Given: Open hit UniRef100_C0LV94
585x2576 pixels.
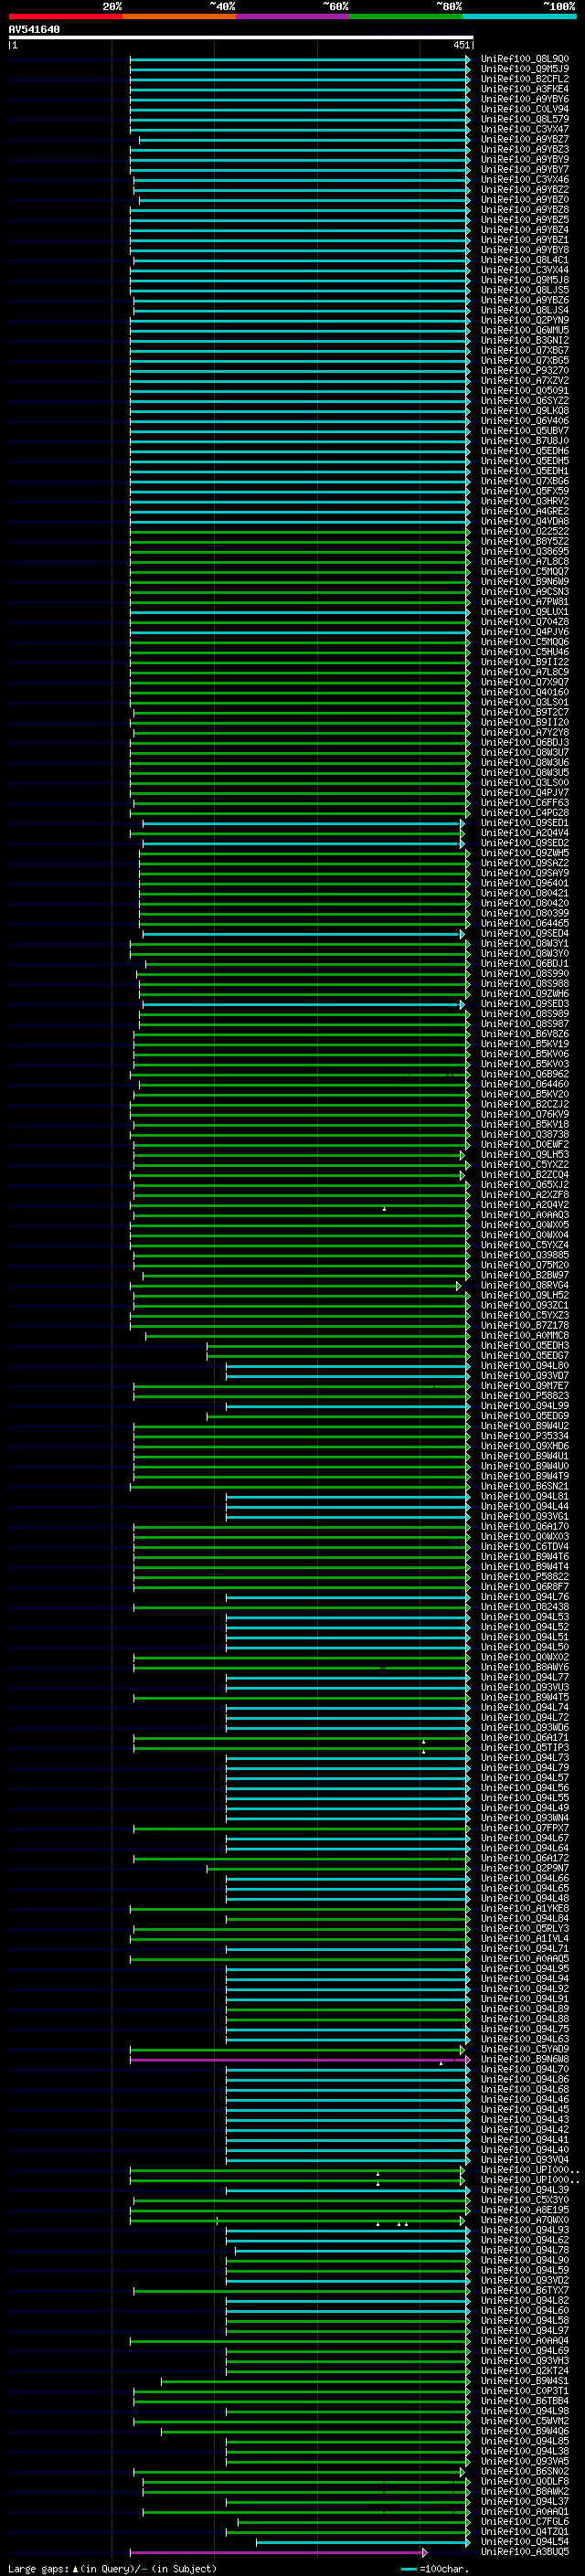Looking at the screenshot, I should pos(525,109).
